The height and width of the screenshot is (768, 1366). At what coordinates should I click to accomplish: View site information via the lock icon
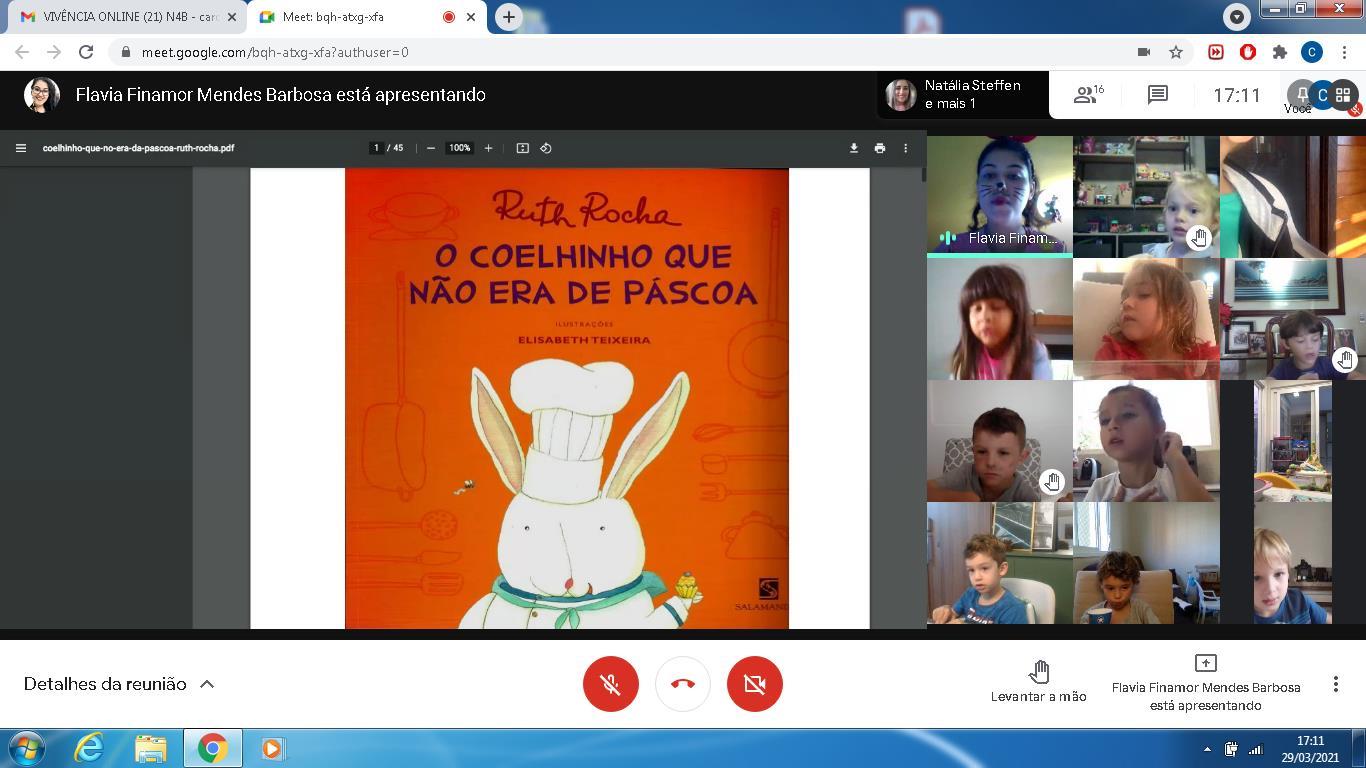coord(125,52)
